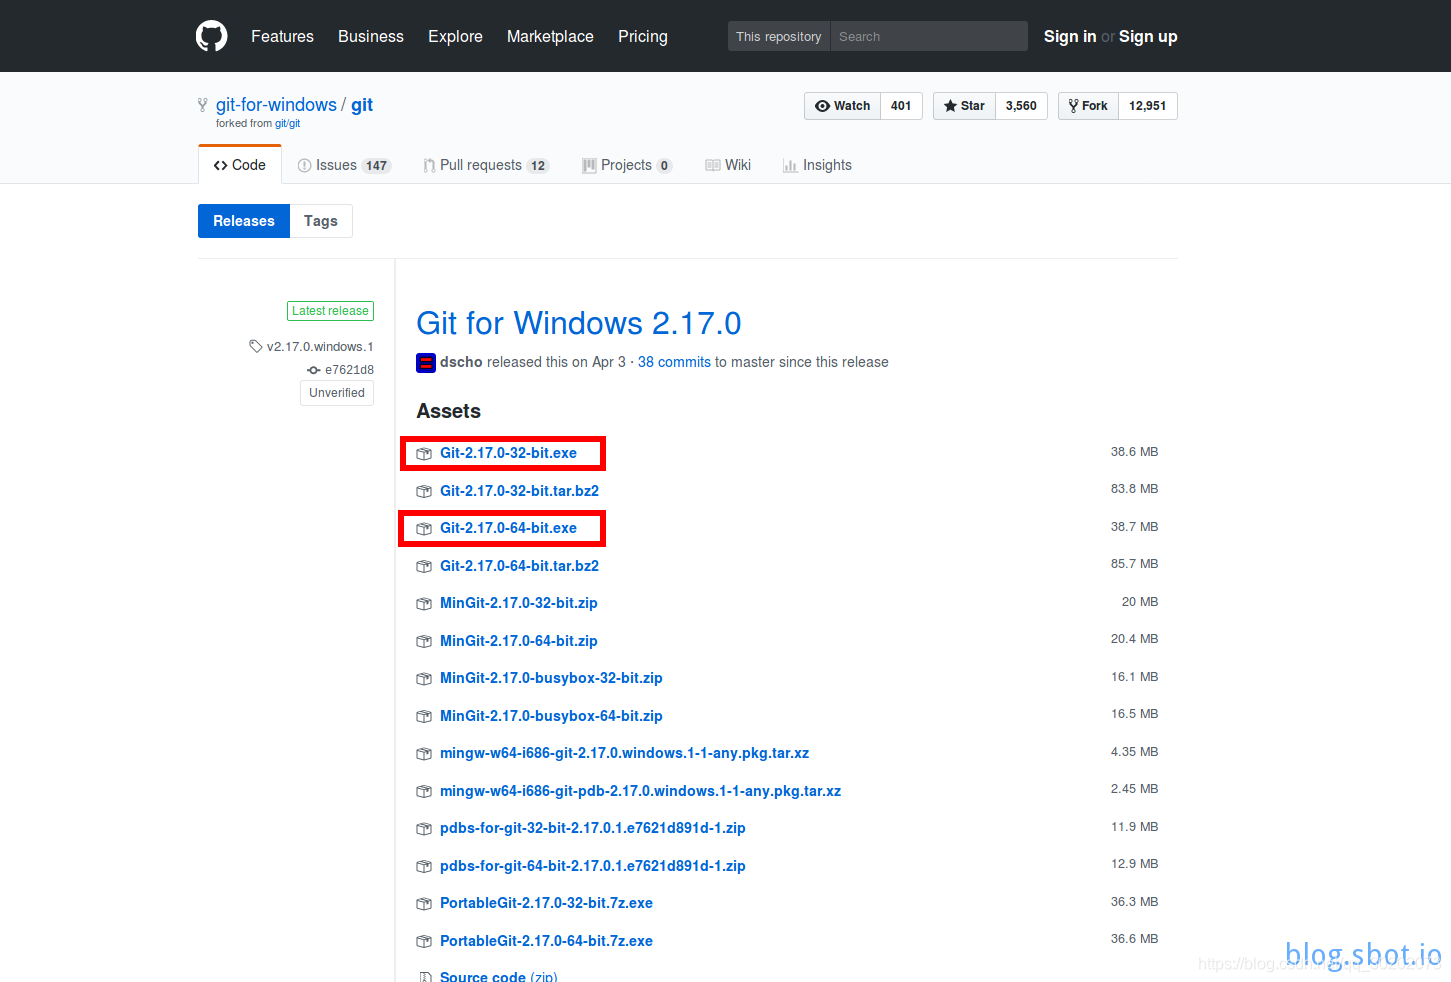1451x982 pixels.
Task: Open the 12,951 forks count
Action: 1148,106
